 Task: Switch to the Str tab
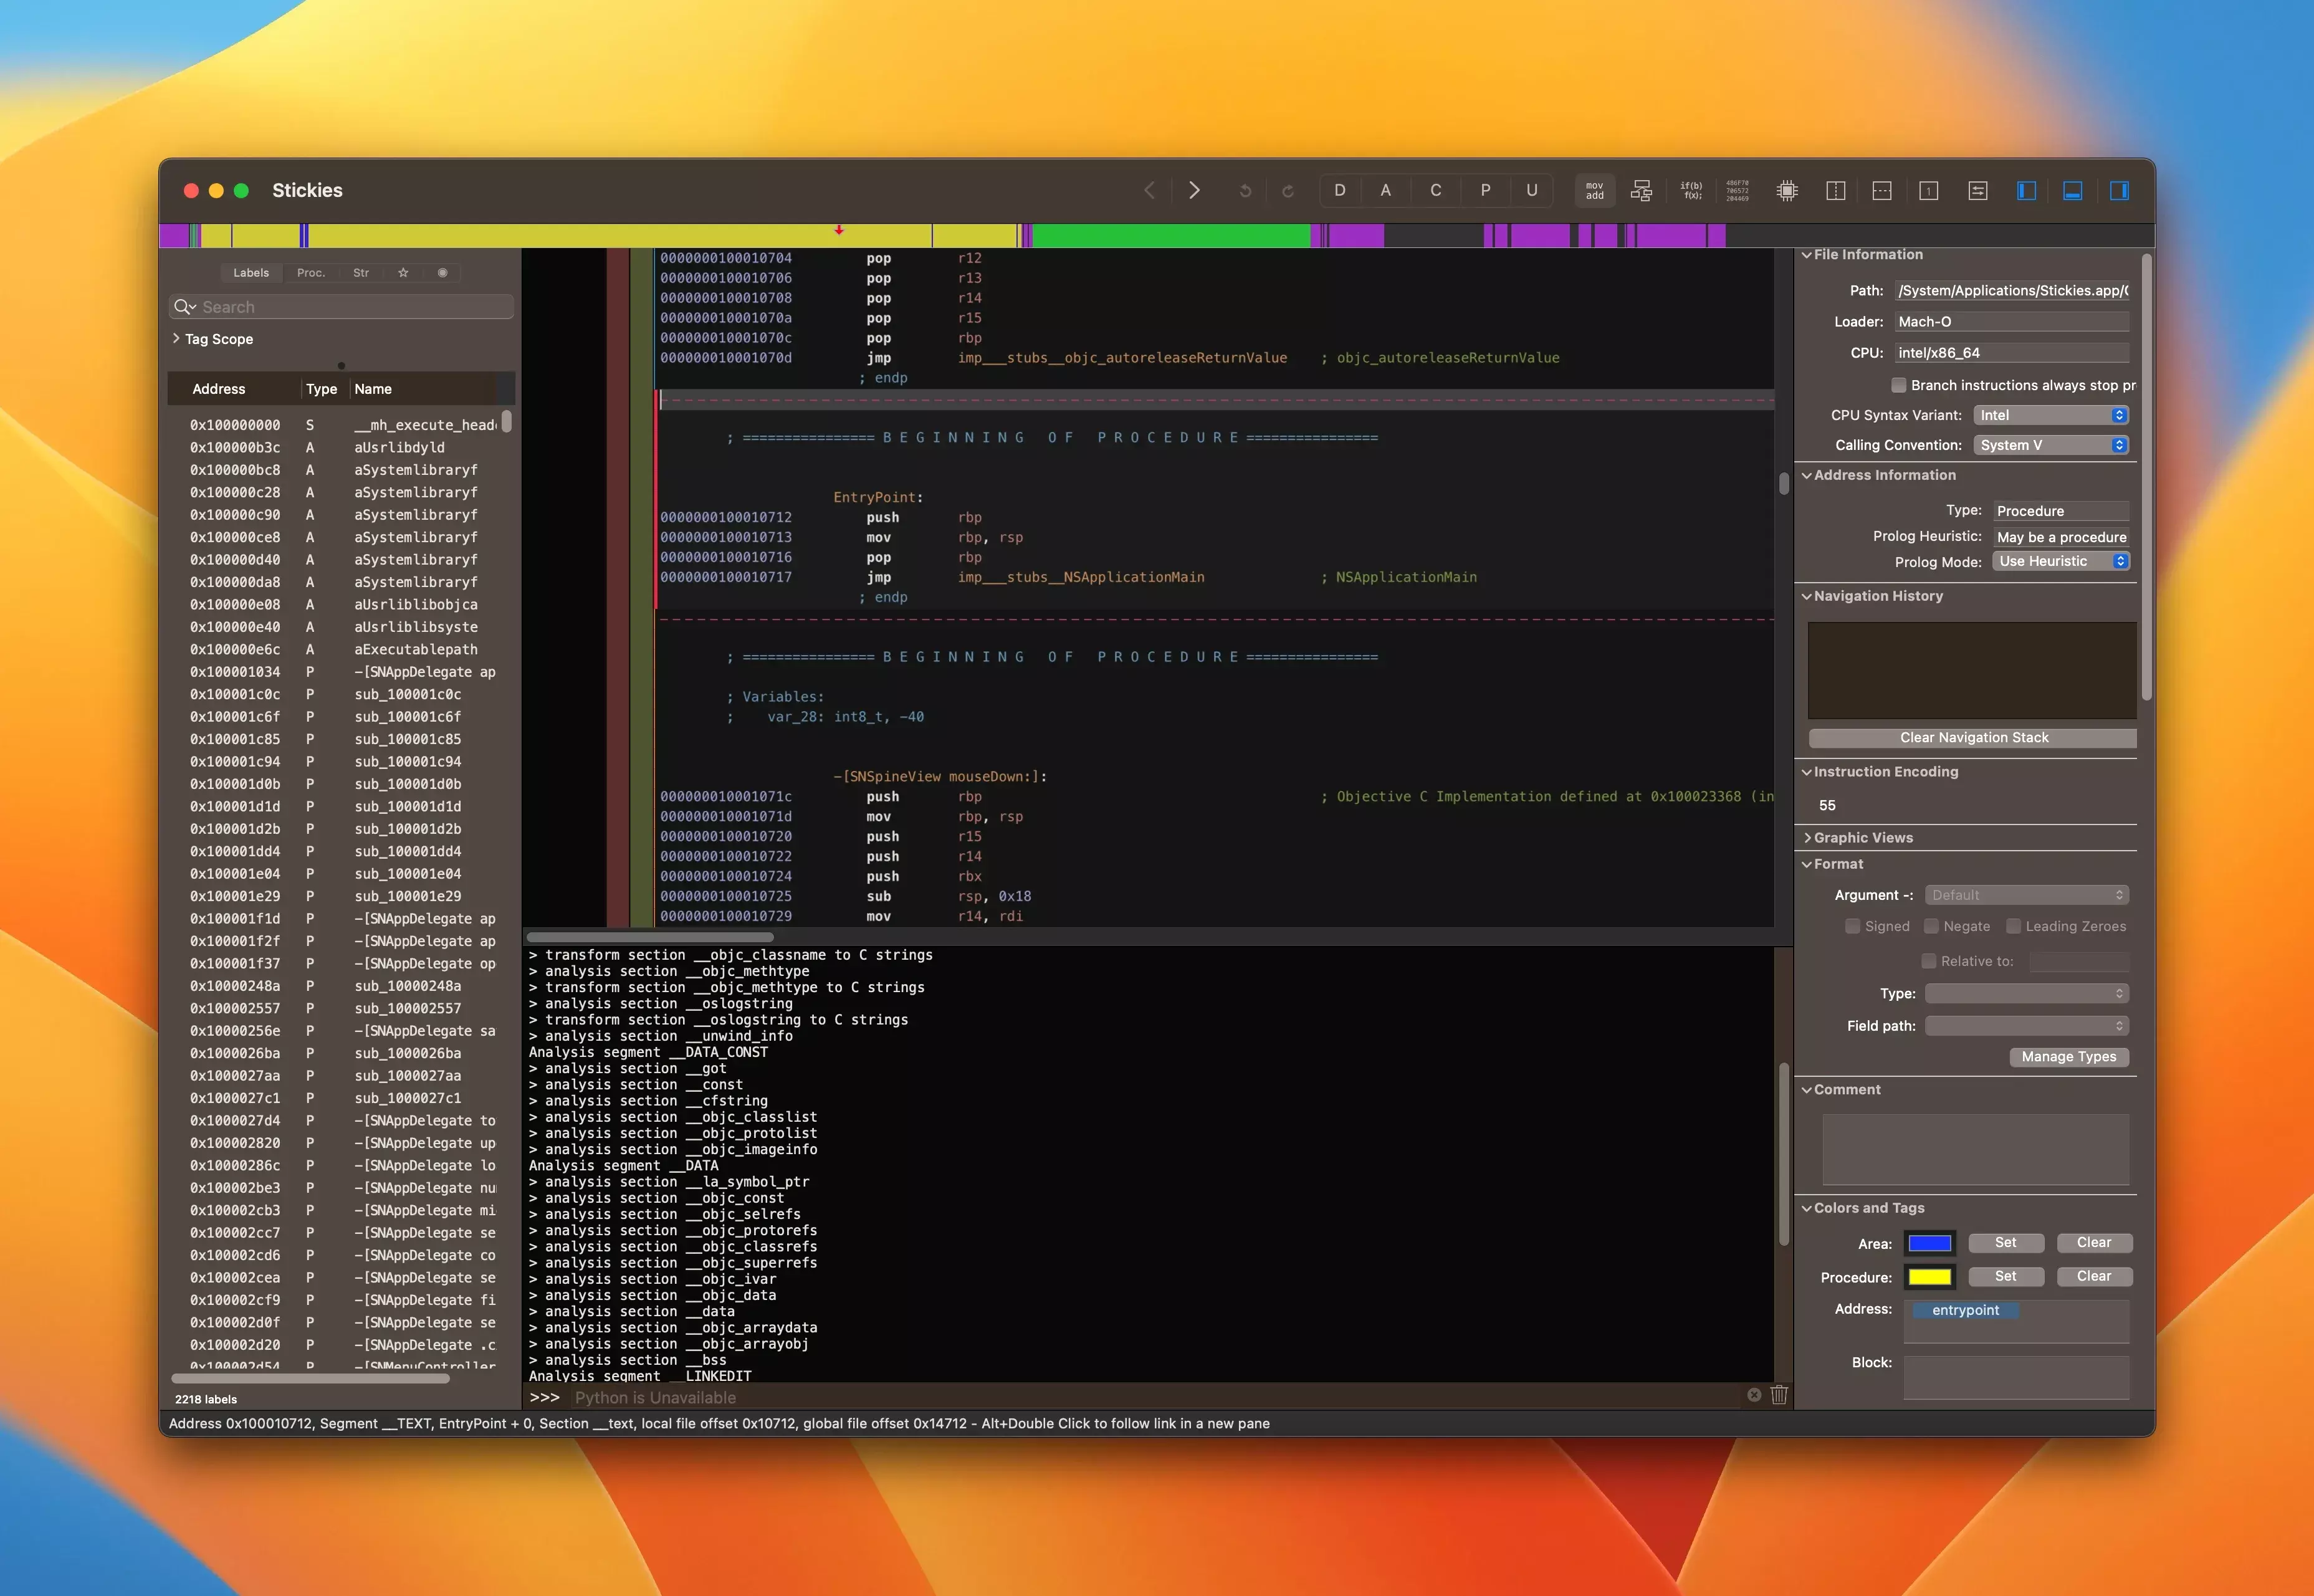coord(361,273)
